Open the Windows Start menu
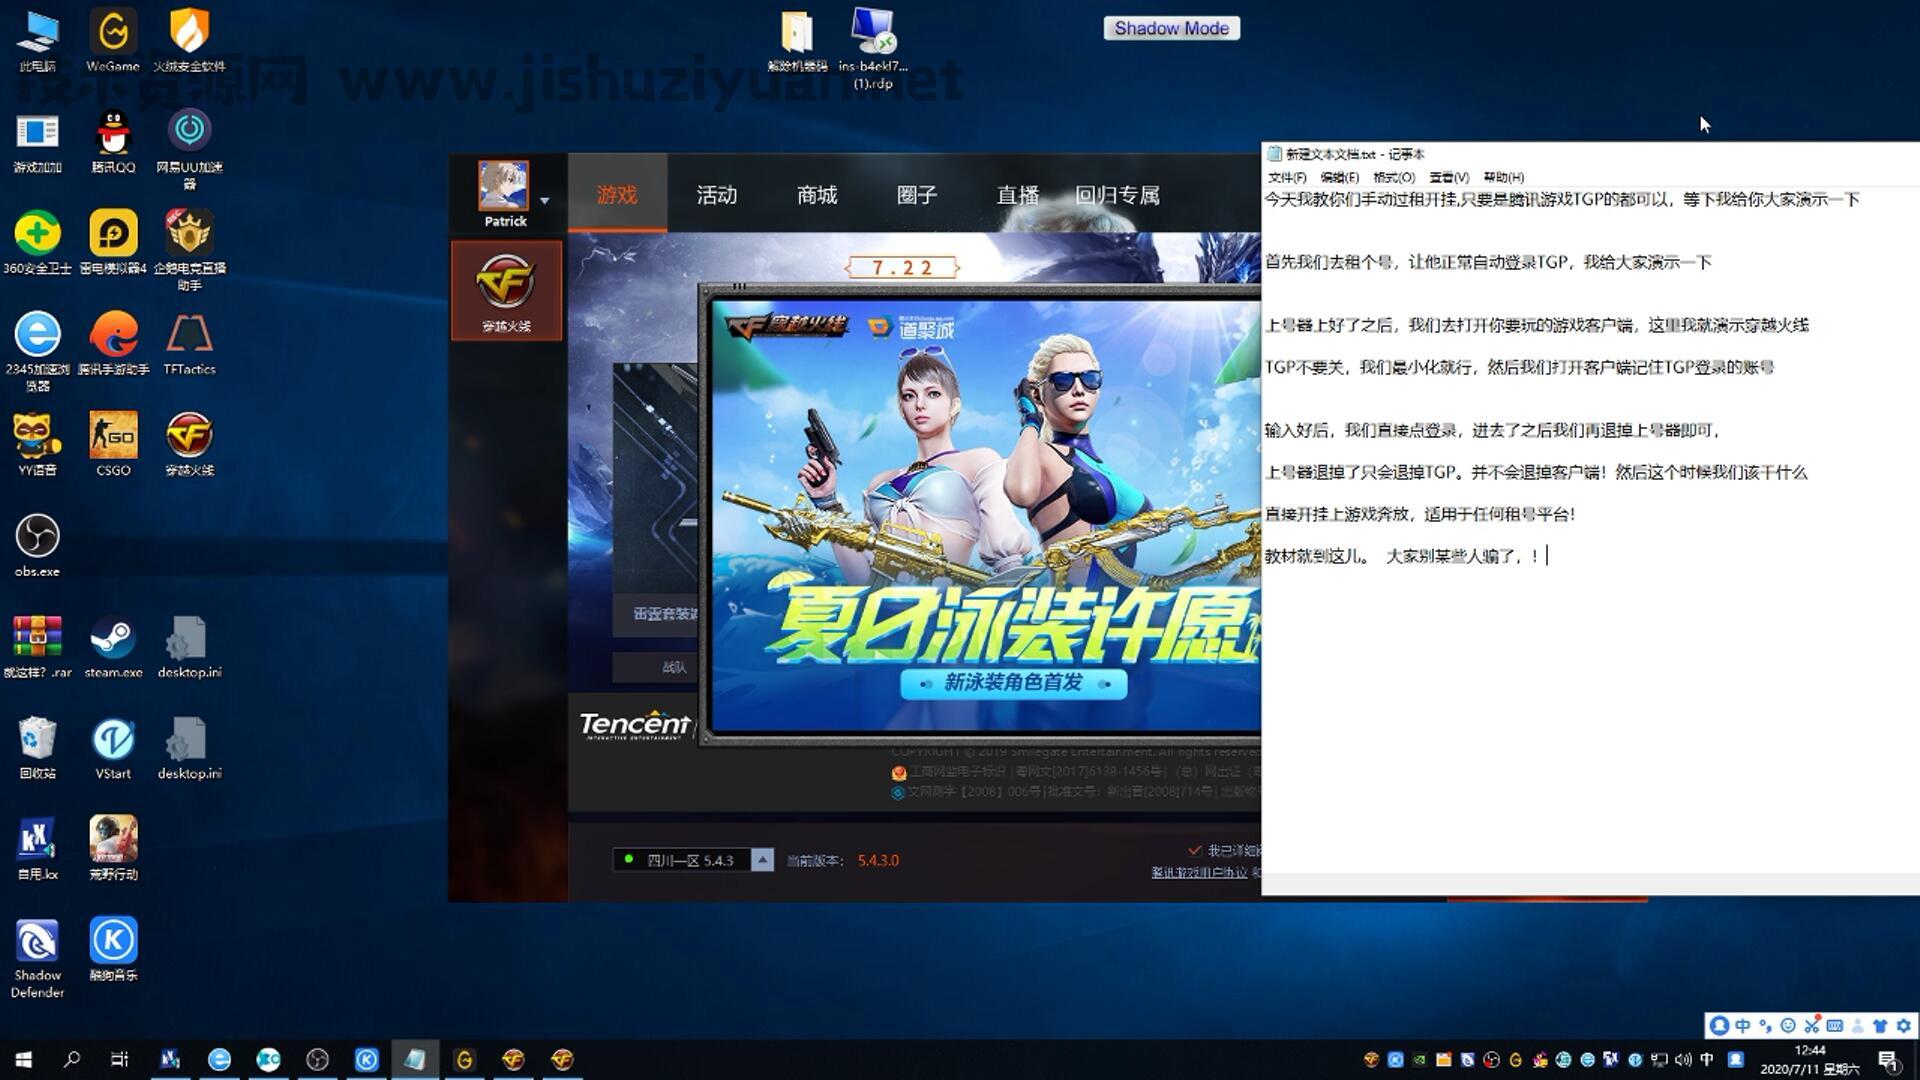Screen dimensions: 1920x1080 (x=24, y=1059)
